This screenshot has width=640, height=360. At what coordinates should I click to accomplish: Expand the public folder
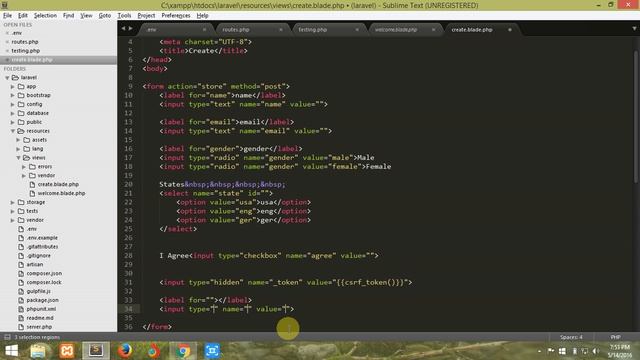click(13, 122)
